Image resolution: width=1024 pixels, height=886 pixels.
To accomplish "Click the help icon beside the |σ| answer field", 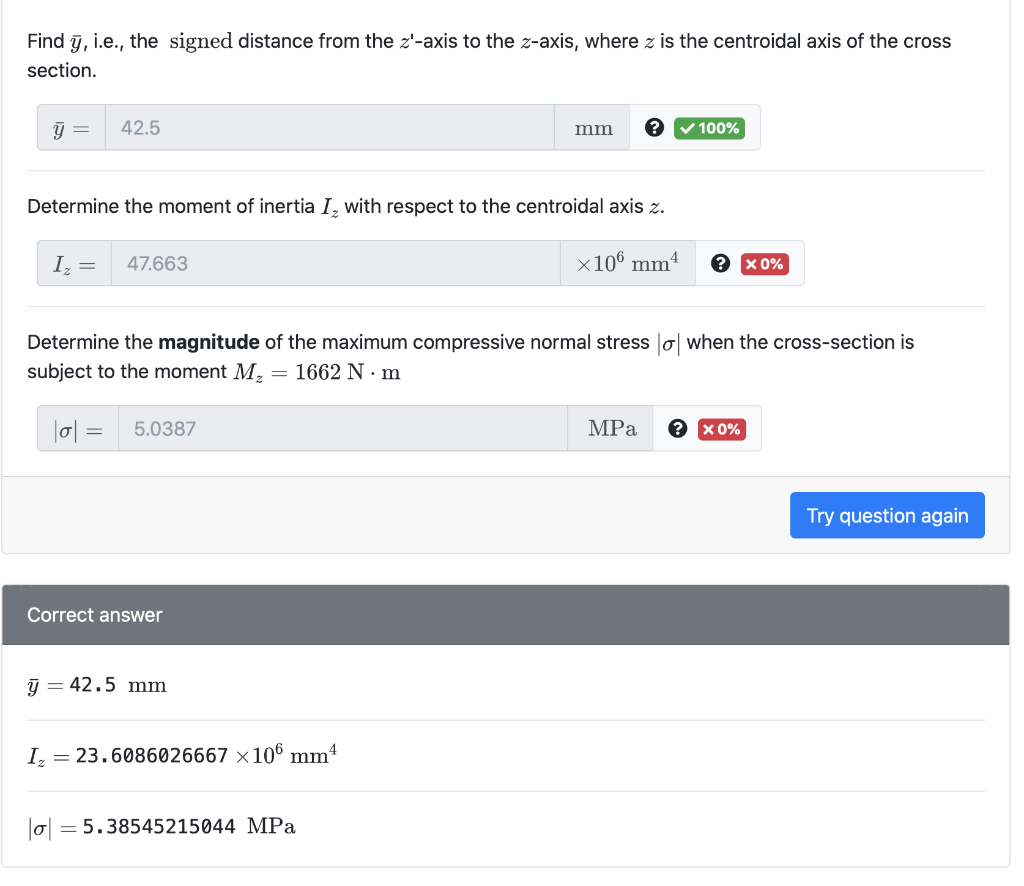I will pos(678,428).
